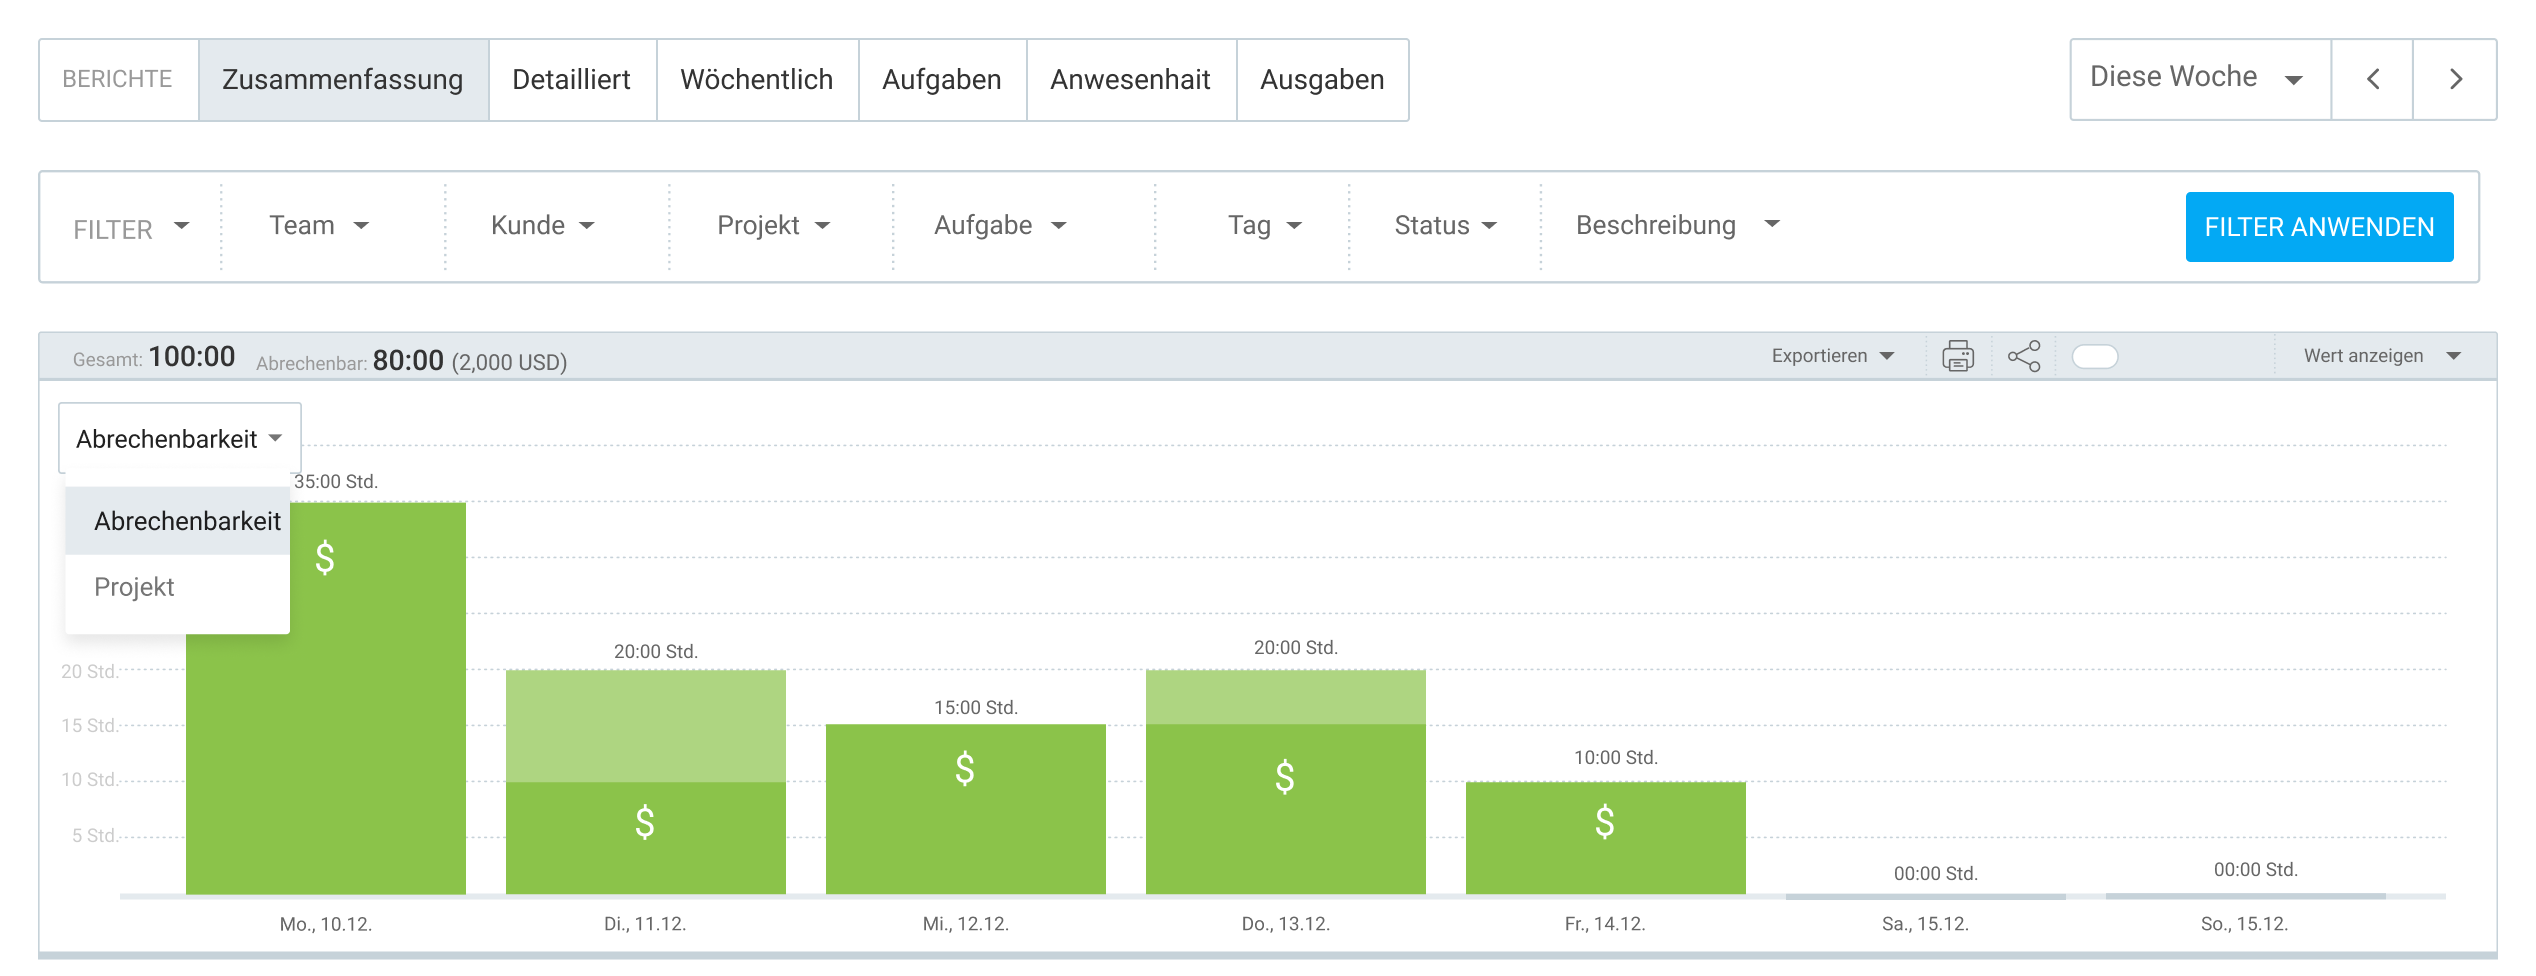Open the Diese Woche date range picker
The height and width of the screenshot is (976, 2536).
click(x=2198, y=76)
